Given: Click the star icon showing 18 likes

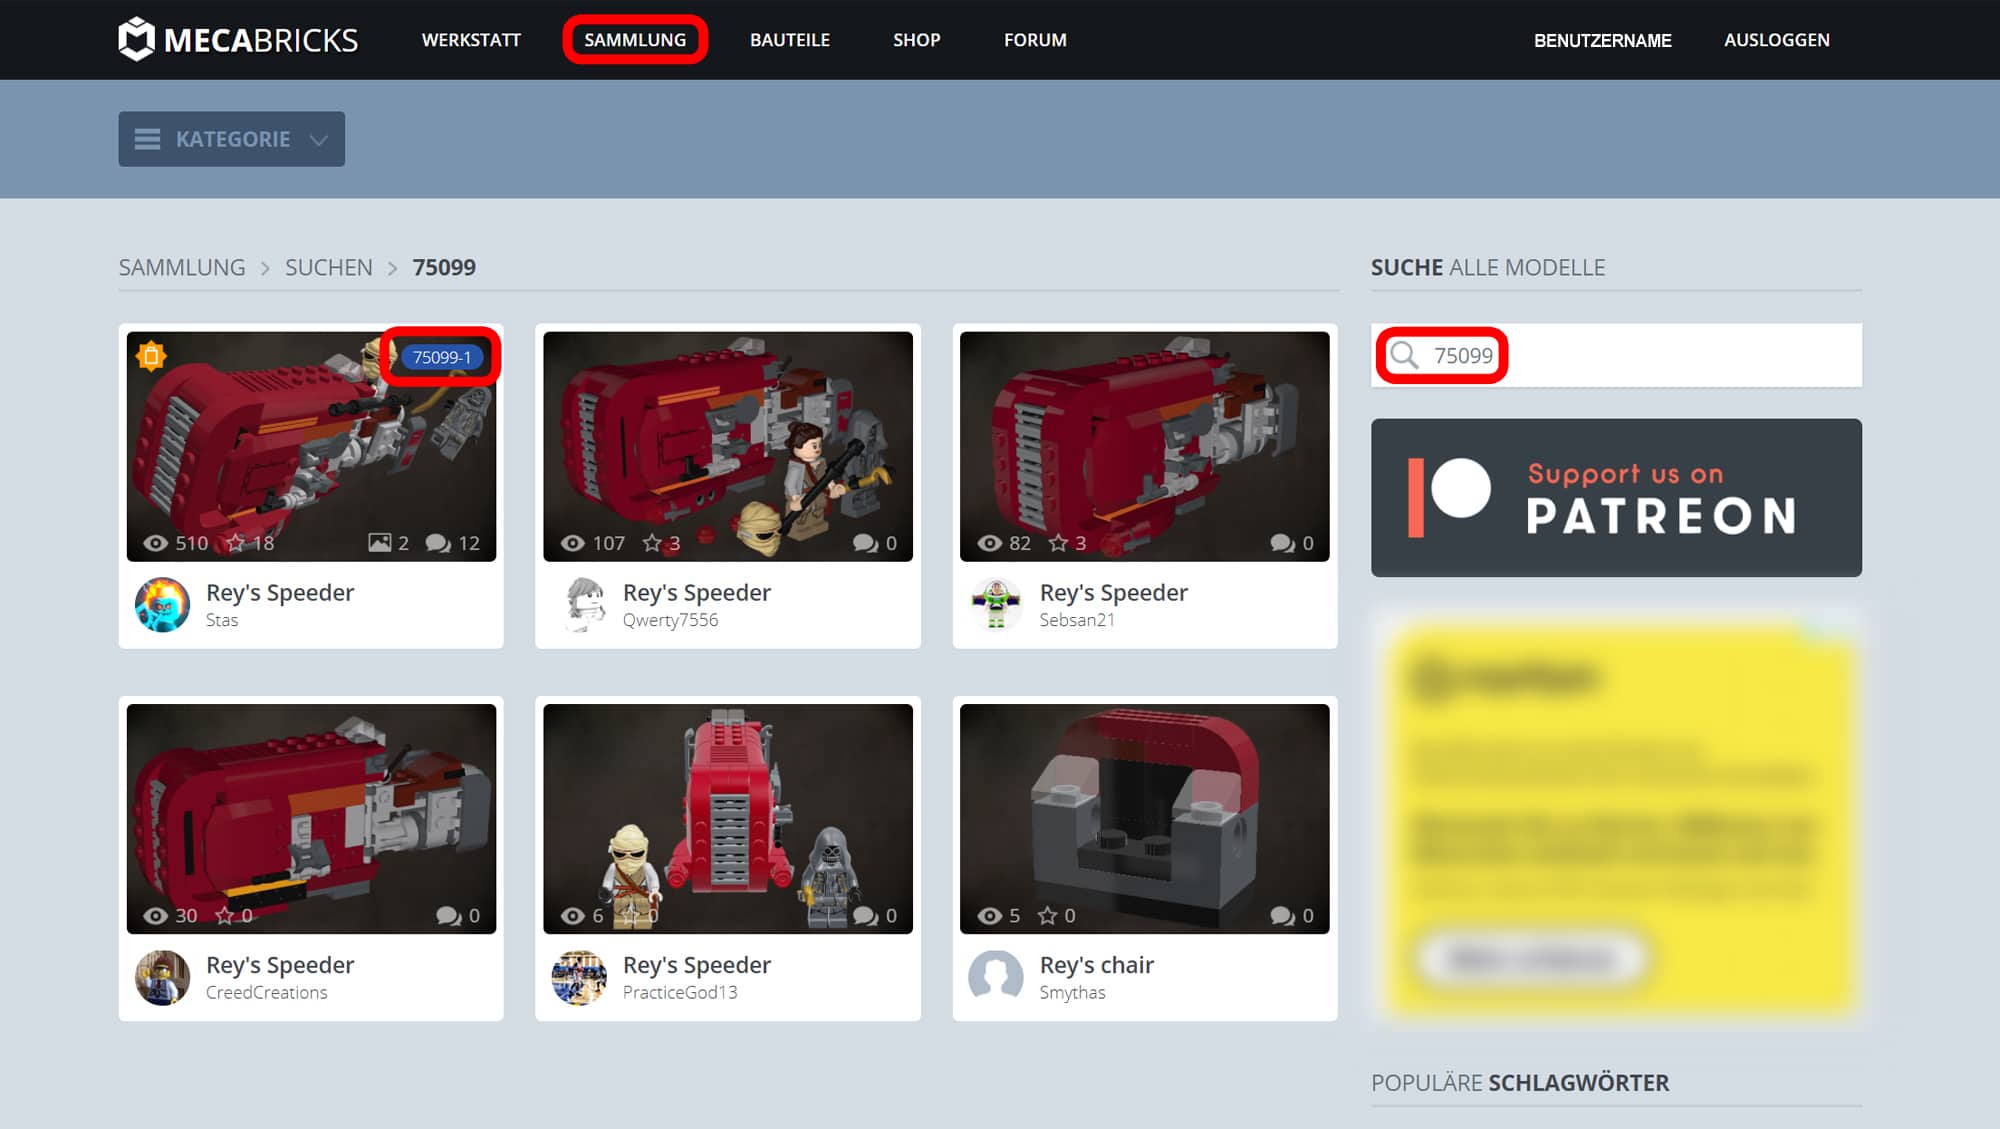Looking at the screenshot, I should tap(235, 542).
